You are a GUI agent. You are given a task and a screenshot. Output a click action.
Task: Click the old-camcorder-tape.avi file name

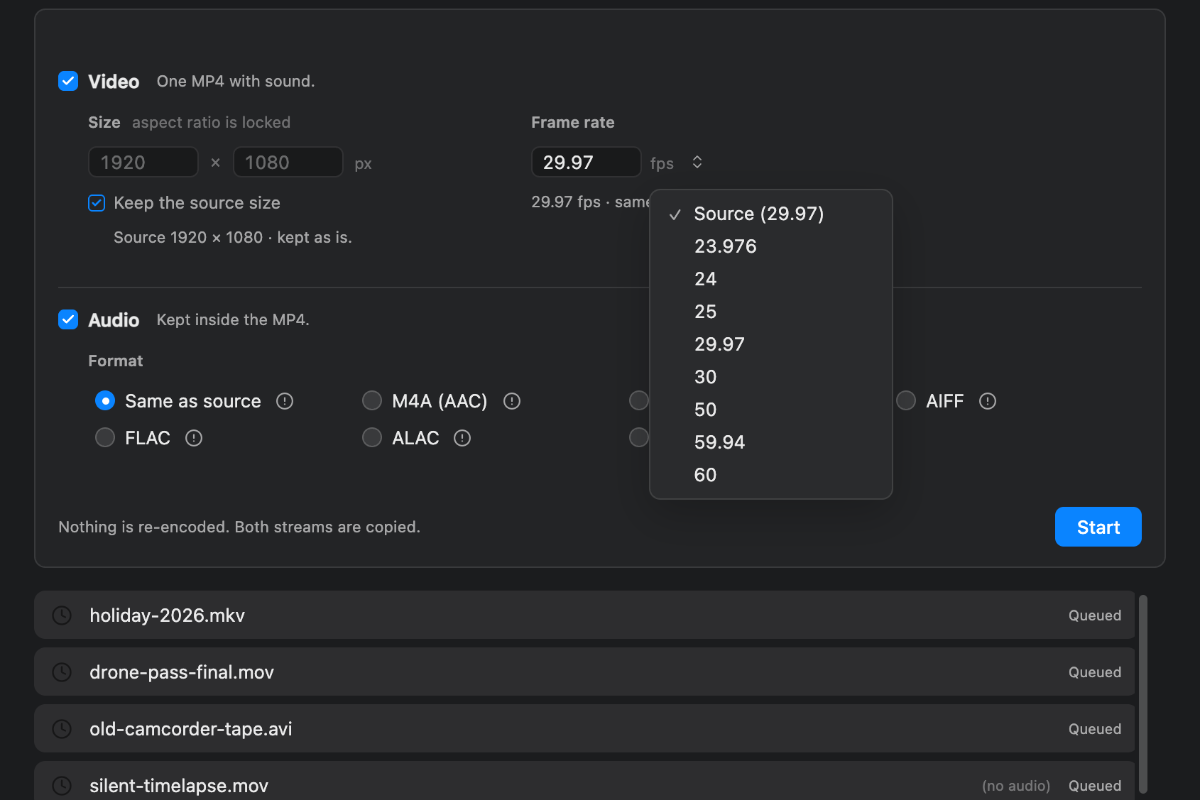(x=191, y=729)
